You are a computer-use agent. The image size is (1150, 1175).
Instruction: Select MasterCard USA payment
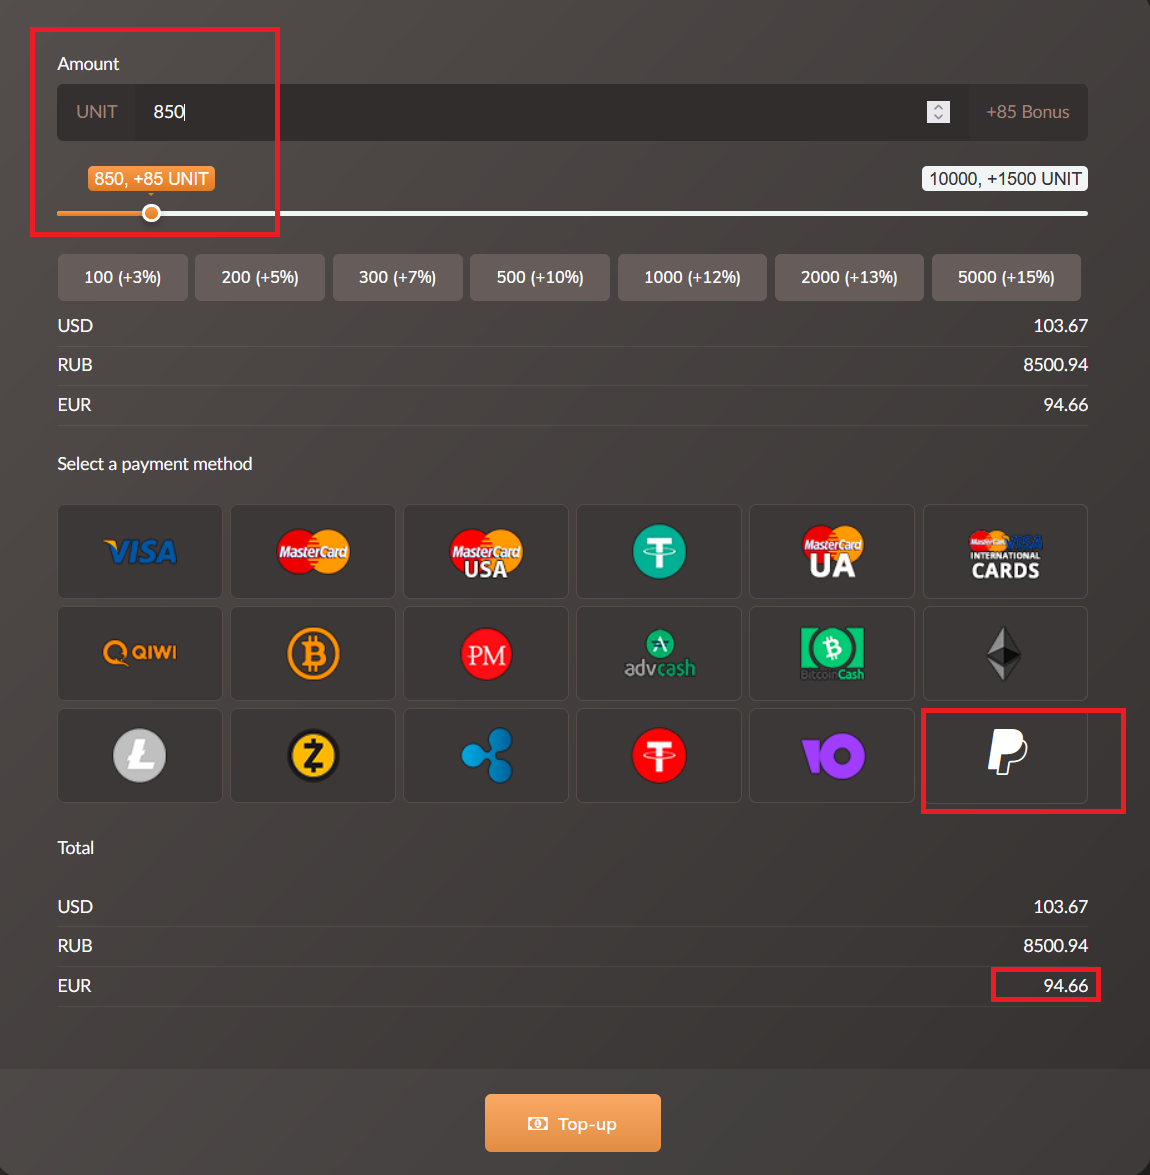point(486,551)
